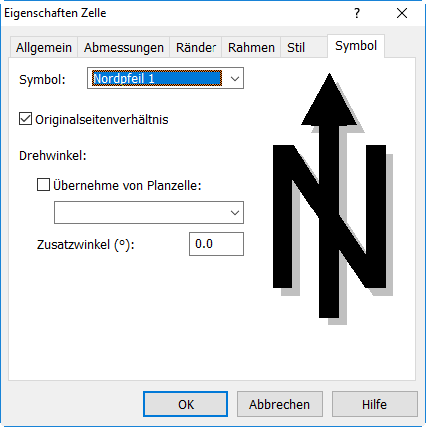Click the Übernehme von Planzelle label

[127, 185]
